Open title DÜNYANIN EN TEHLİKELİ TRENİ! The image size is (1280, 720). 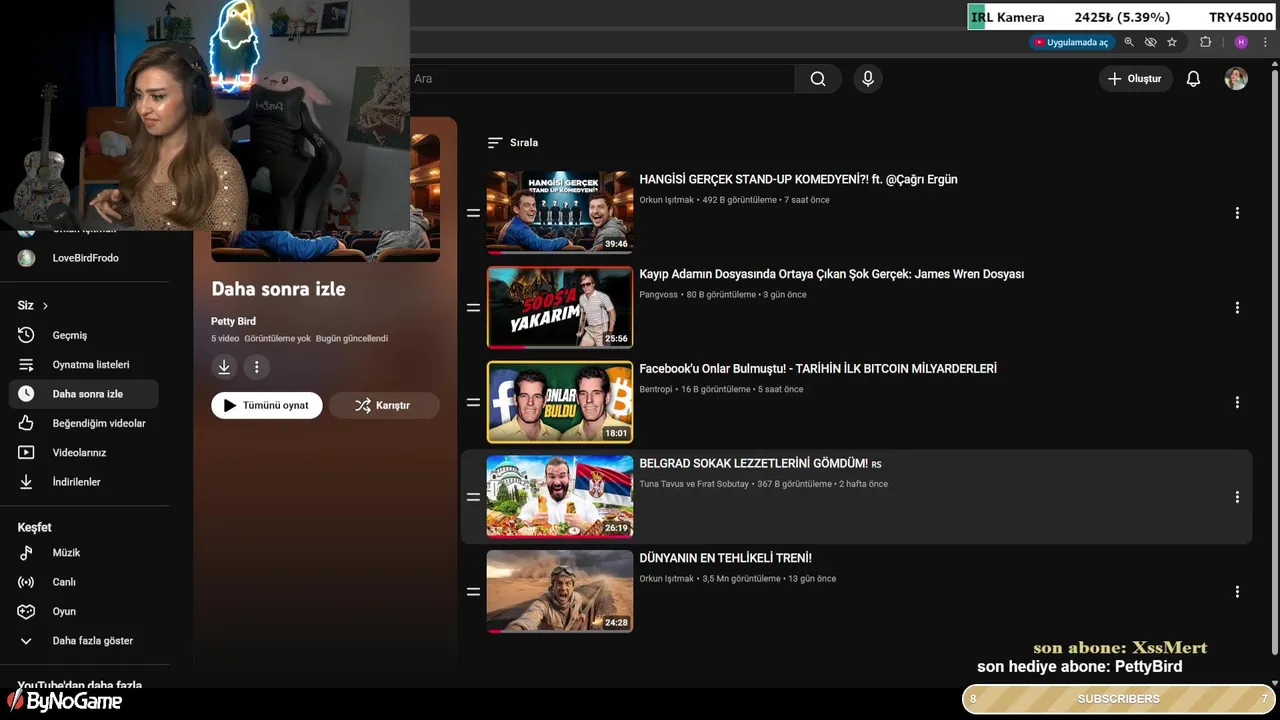point(726,558)
